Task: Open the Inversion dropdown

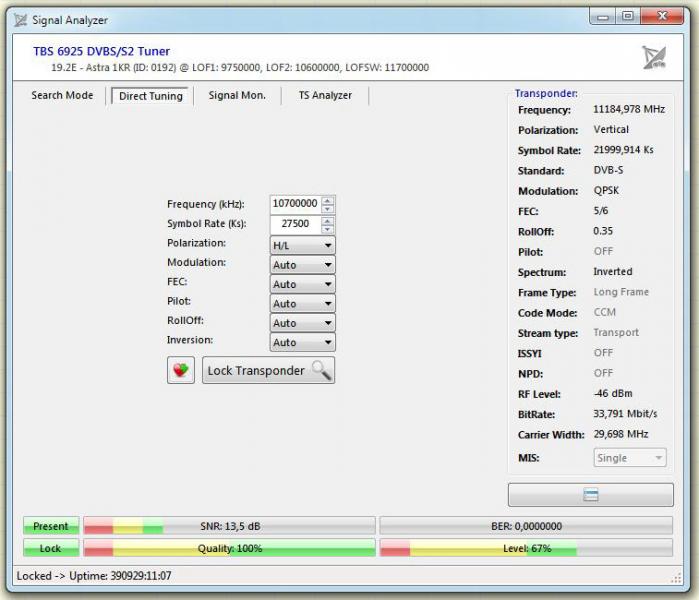Action: click(302, 342)
